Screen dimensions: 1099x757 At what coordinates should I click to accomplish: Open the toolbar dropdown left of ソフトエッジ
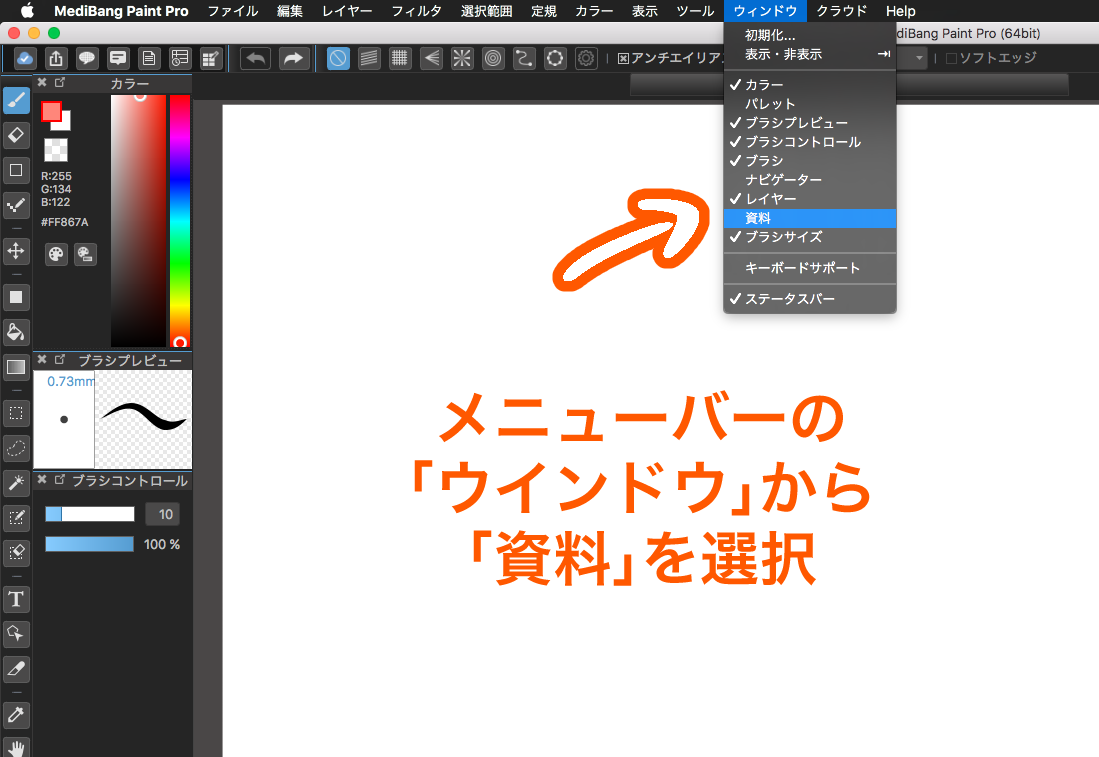pos(919,58)
